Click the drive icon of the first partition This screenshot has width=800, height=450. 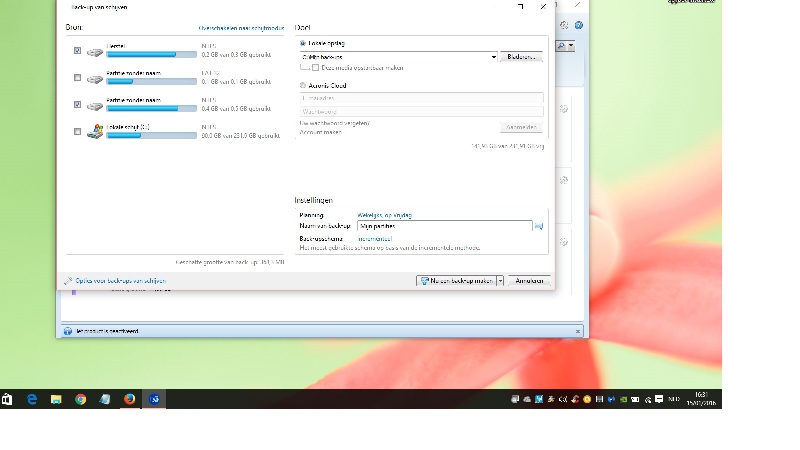pyautogui.click(x=95, y=50)
